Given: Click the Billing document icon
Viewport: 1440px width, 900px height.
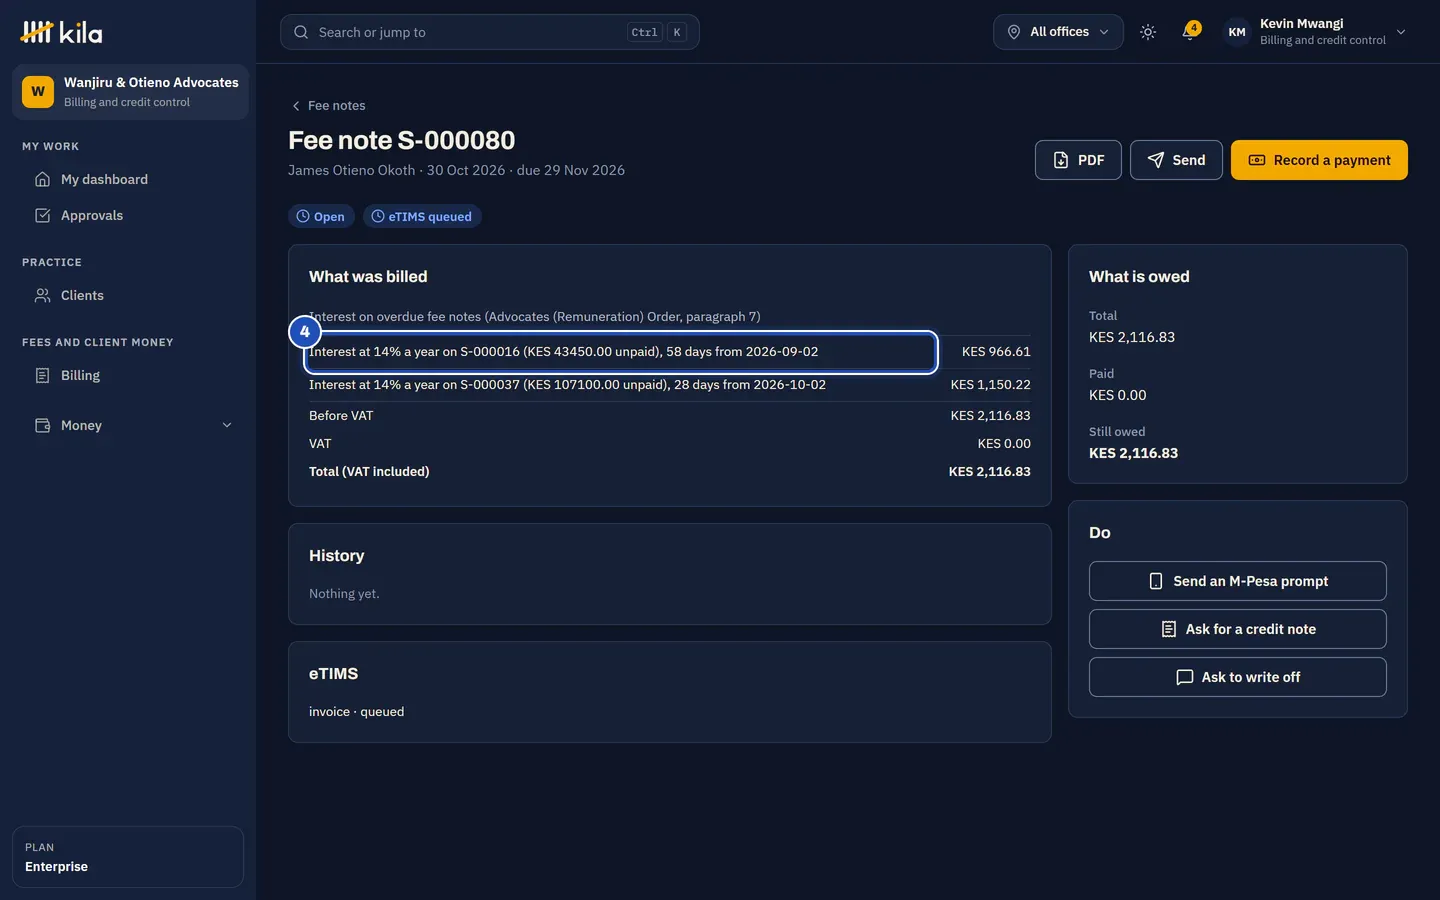Looking at the screenshot, I should click(x=42, y=375).
